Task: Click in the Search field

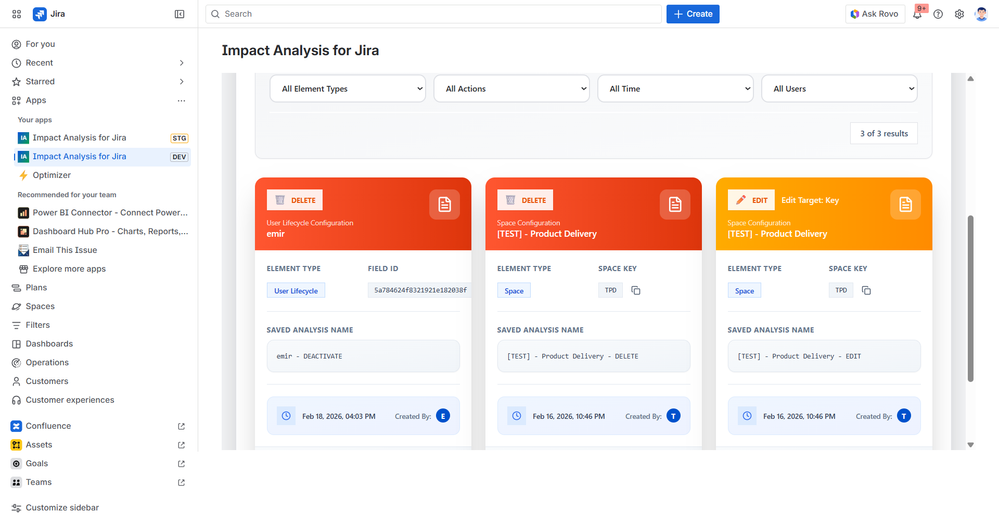Action: pos(433,14)
